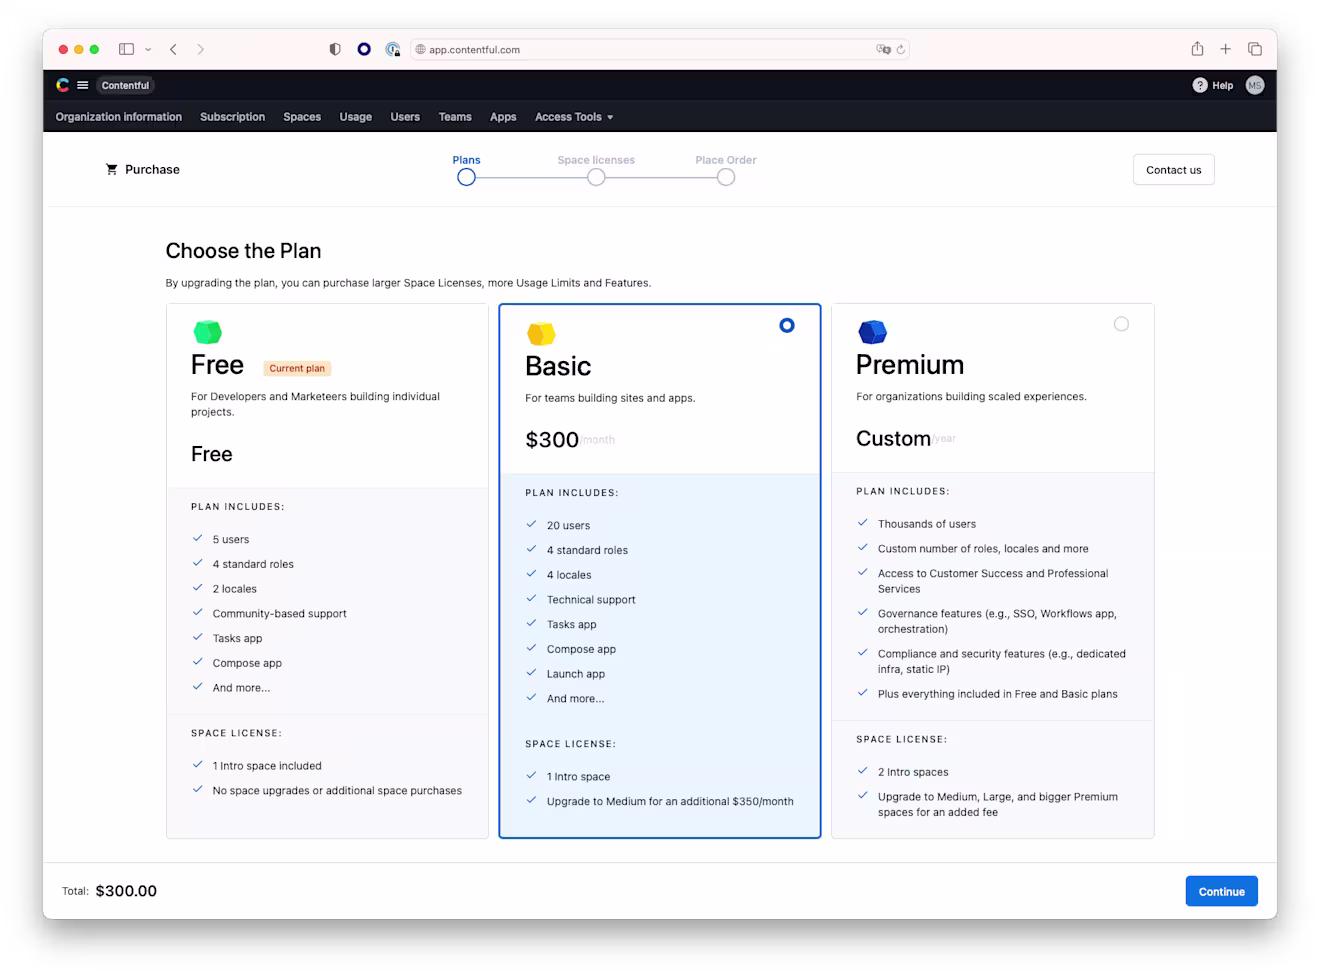Click 'Technical support' in Basic plan
Image resolution: width=1320 pixels, height=976 pixels.
[591, 600]
